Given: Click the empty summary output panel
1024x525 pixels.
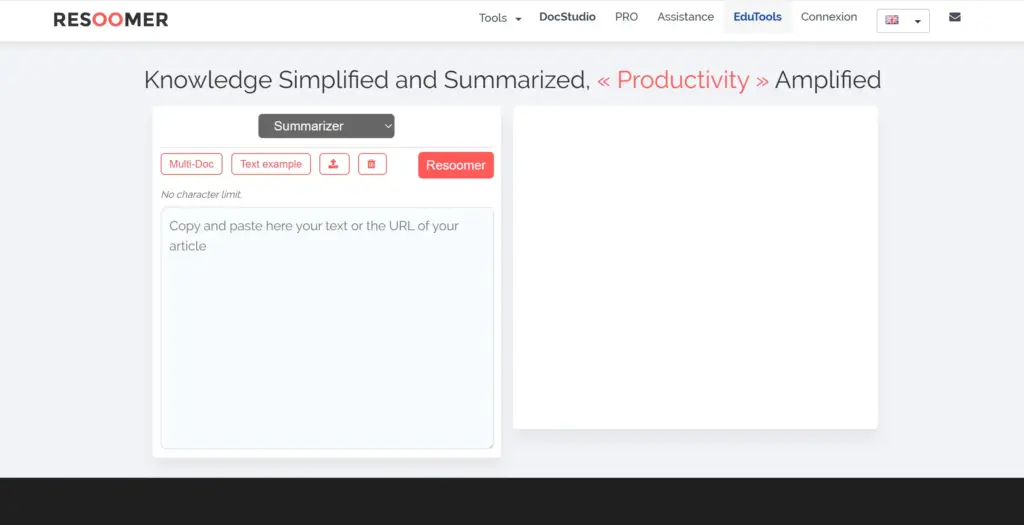Looking at the screenshot, I should click(x=695, y=268).
